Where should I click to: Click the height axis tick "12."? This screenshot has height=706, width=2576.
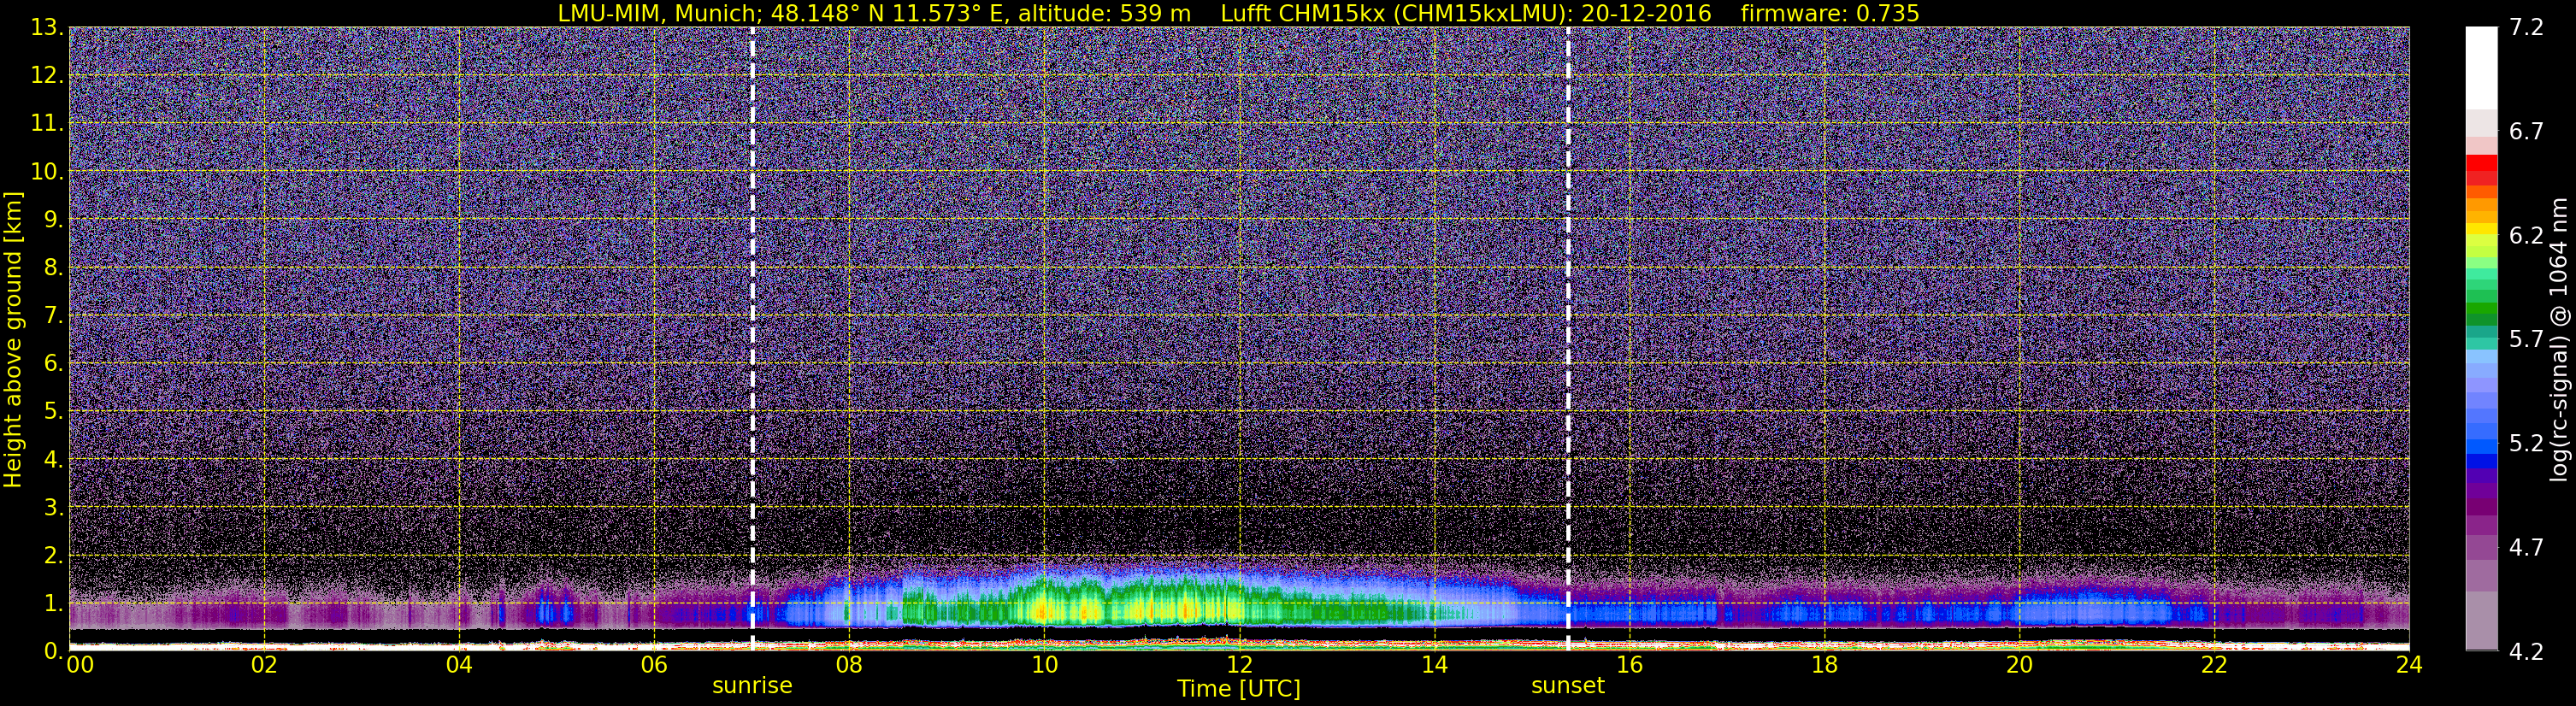(x=46, y=76)
